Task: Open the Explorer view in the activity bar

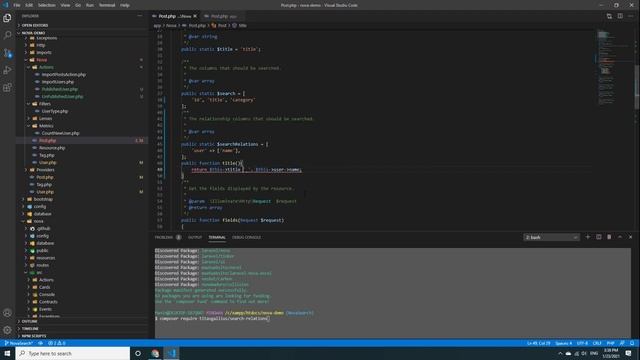Action: point(7,18)
